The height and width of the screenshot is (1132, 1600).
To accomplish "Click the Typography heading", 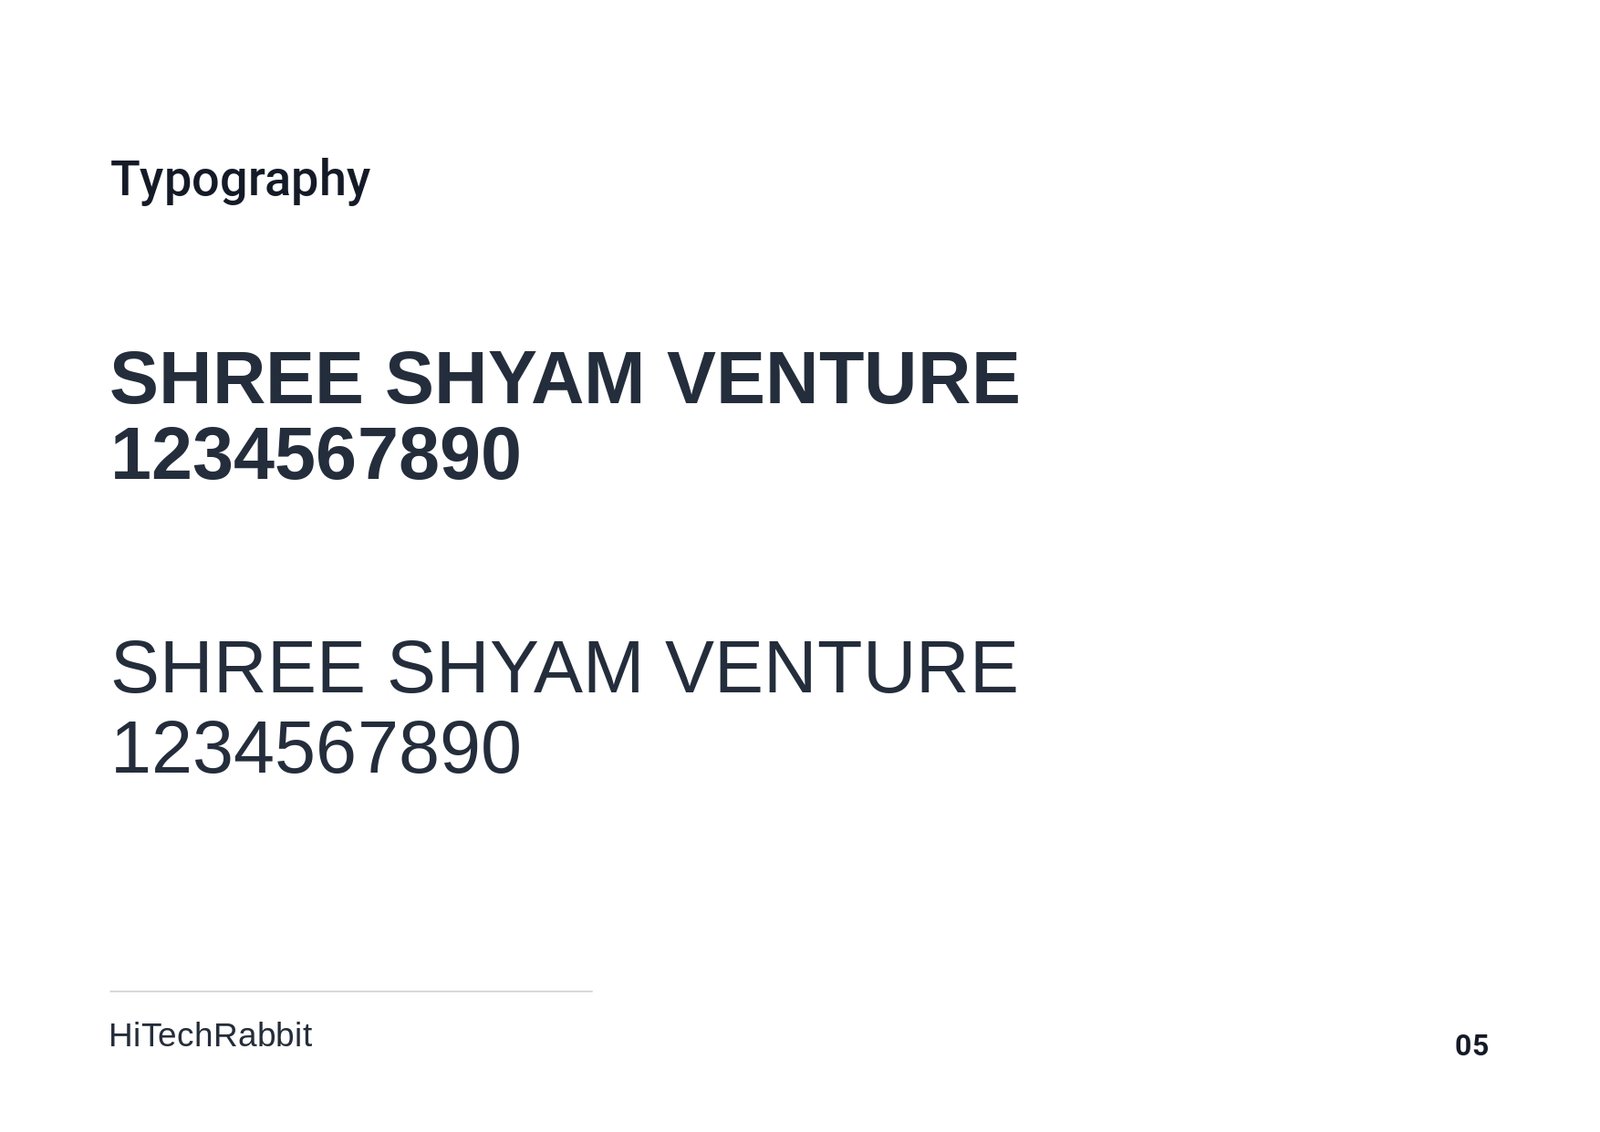I will click(x=240, y=180).
